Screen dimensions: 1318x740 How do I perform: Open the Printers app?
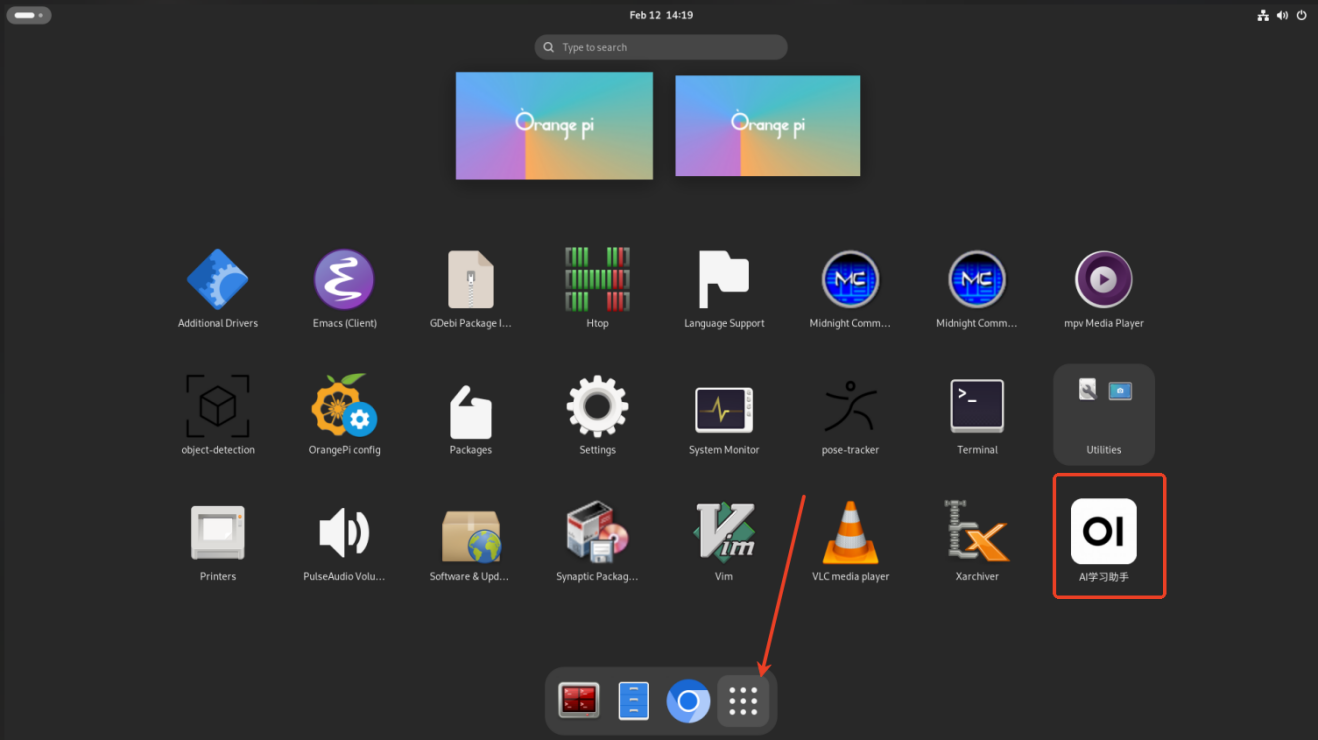point(218,533)
